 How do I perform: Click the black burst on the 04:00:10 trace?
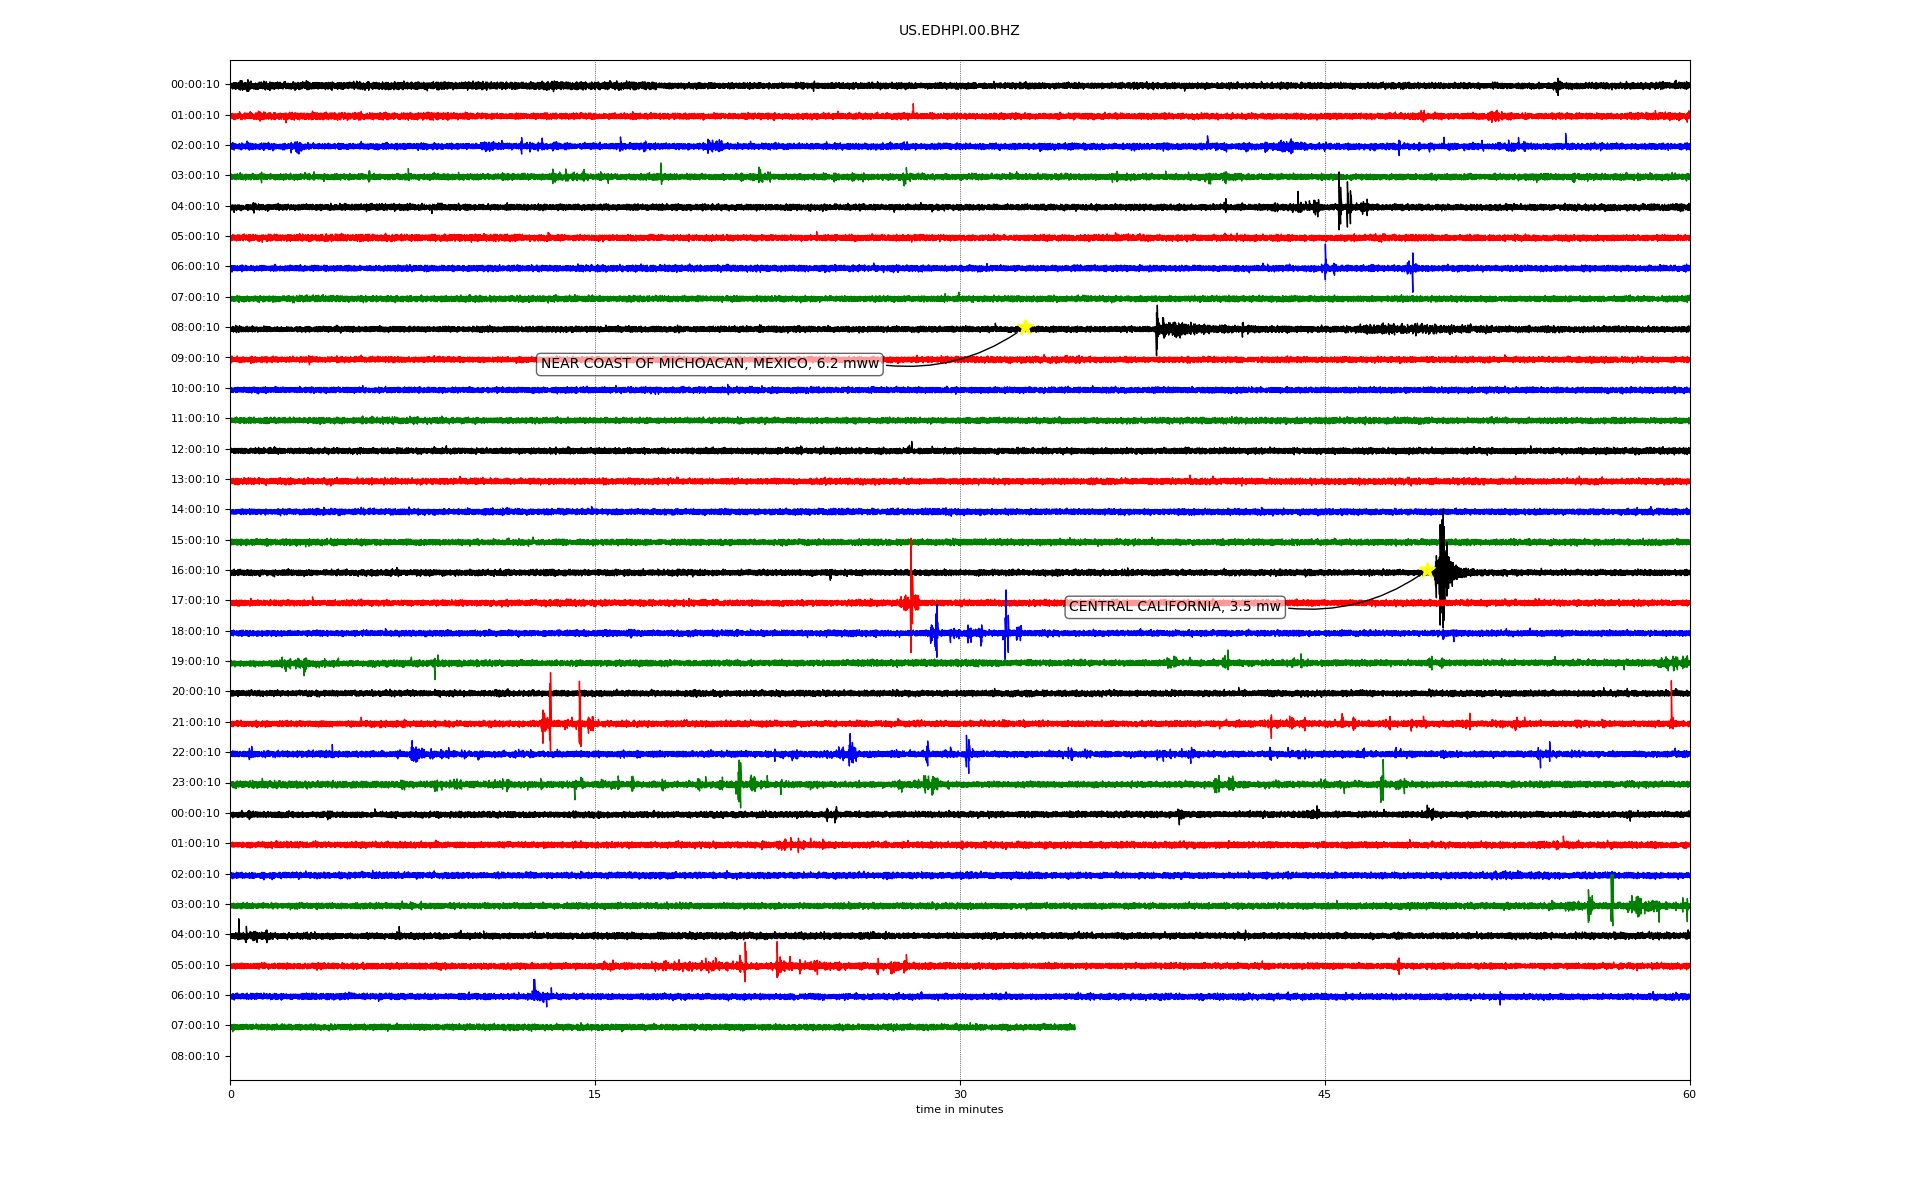point(1340,205)
